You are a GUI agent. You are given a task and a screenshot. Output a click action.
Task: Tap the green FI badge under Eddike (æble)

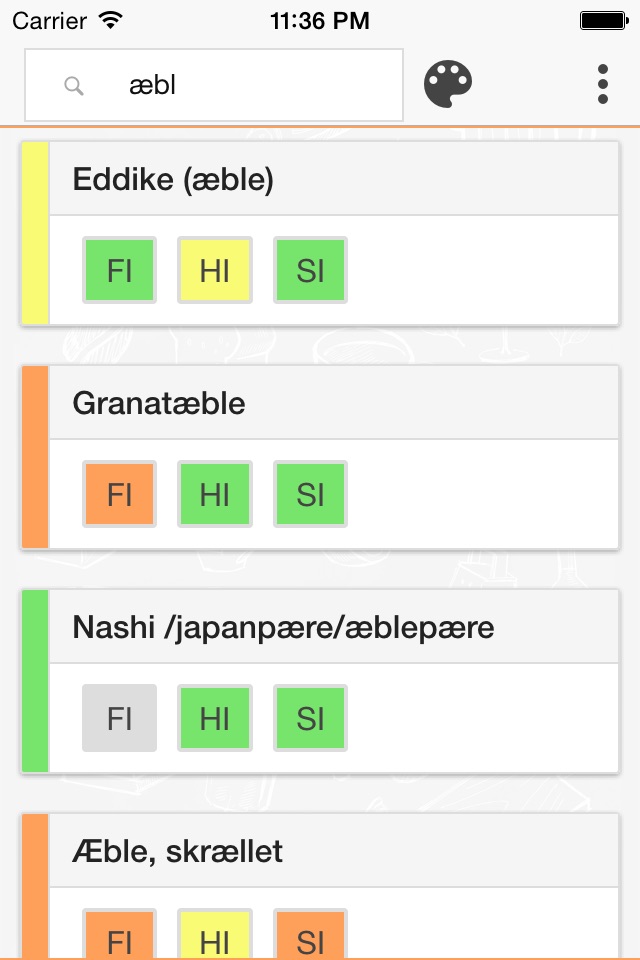pos(119,270)
